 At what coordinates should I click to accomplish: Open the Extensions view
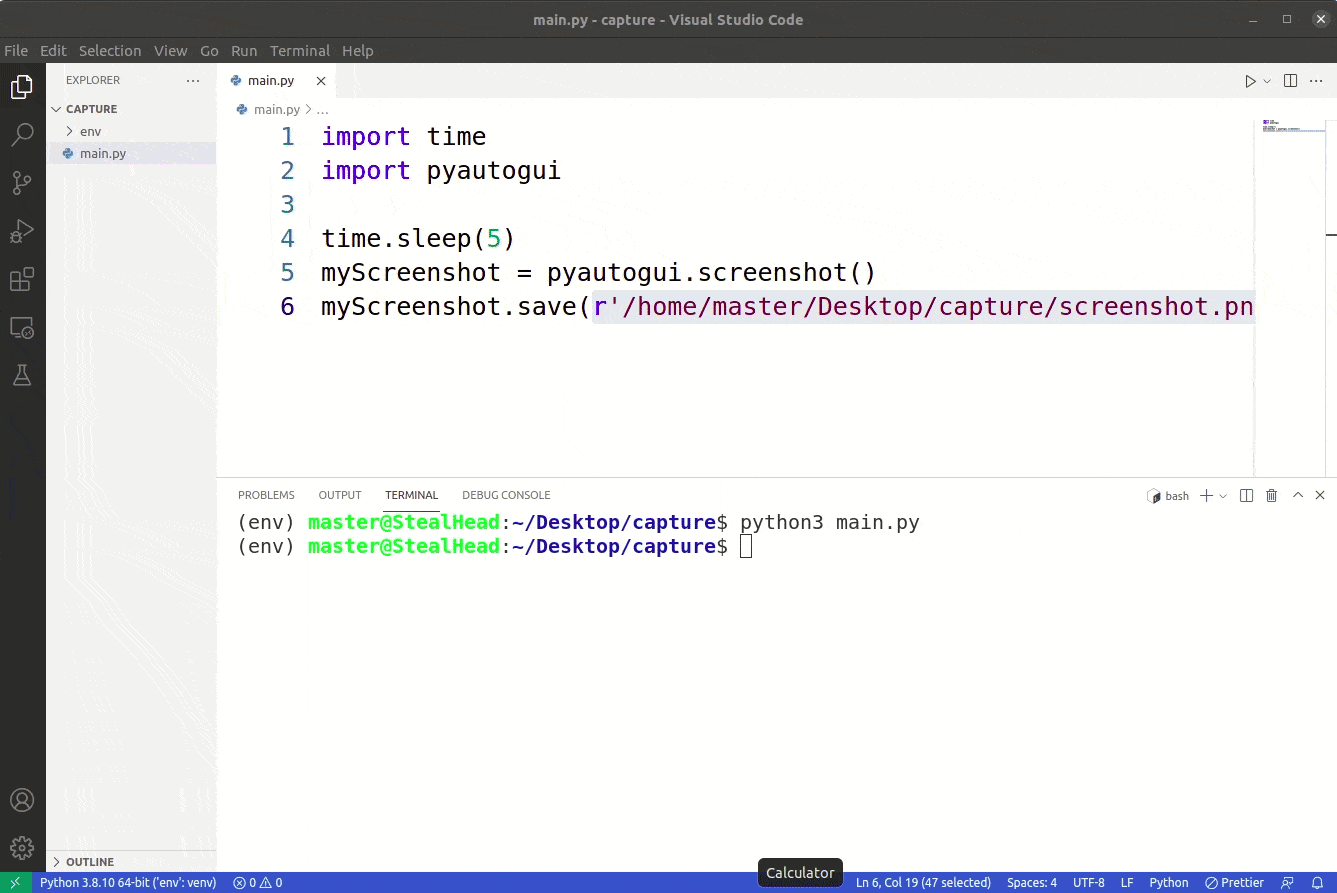(22, 280)
